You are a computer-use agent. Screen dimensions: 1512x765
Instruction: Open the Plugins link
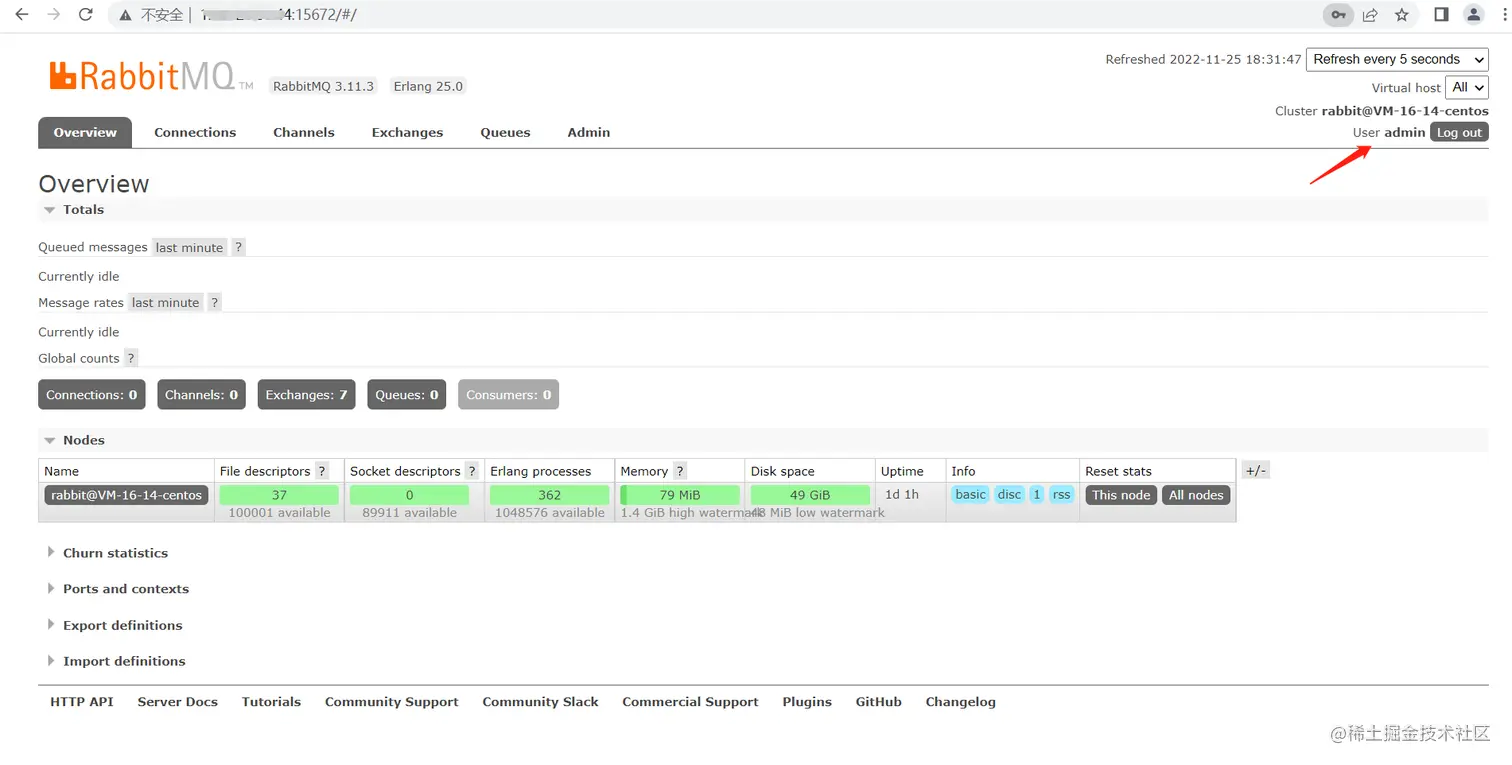pyautogui.click(x=807, y=702)
